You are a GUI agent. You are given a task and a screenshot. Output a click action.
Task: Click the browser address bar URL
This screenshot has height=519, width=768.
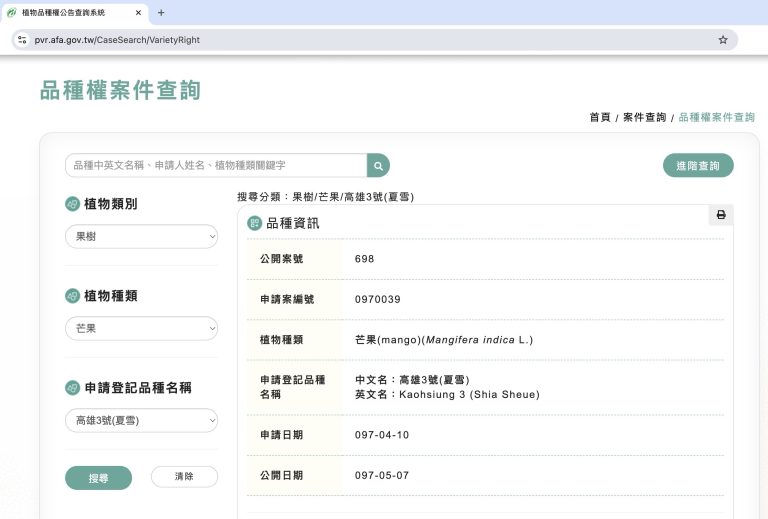tap(117, 40)
